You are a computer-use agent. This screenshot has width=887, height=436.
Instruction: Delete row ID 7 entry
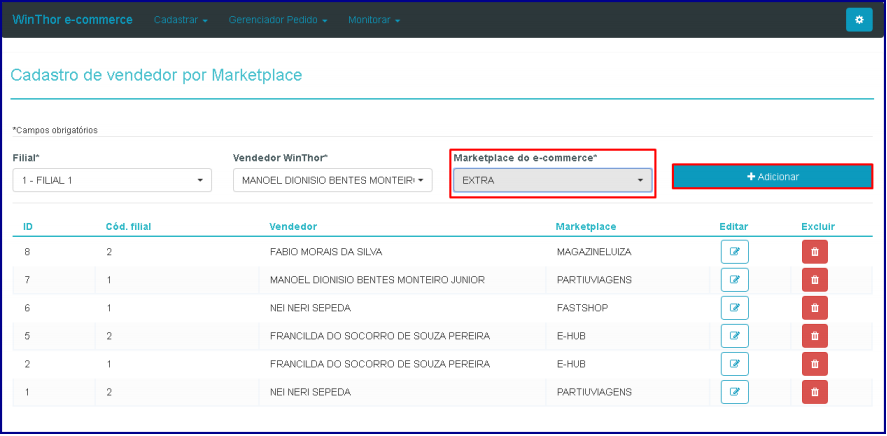point(815,280)
